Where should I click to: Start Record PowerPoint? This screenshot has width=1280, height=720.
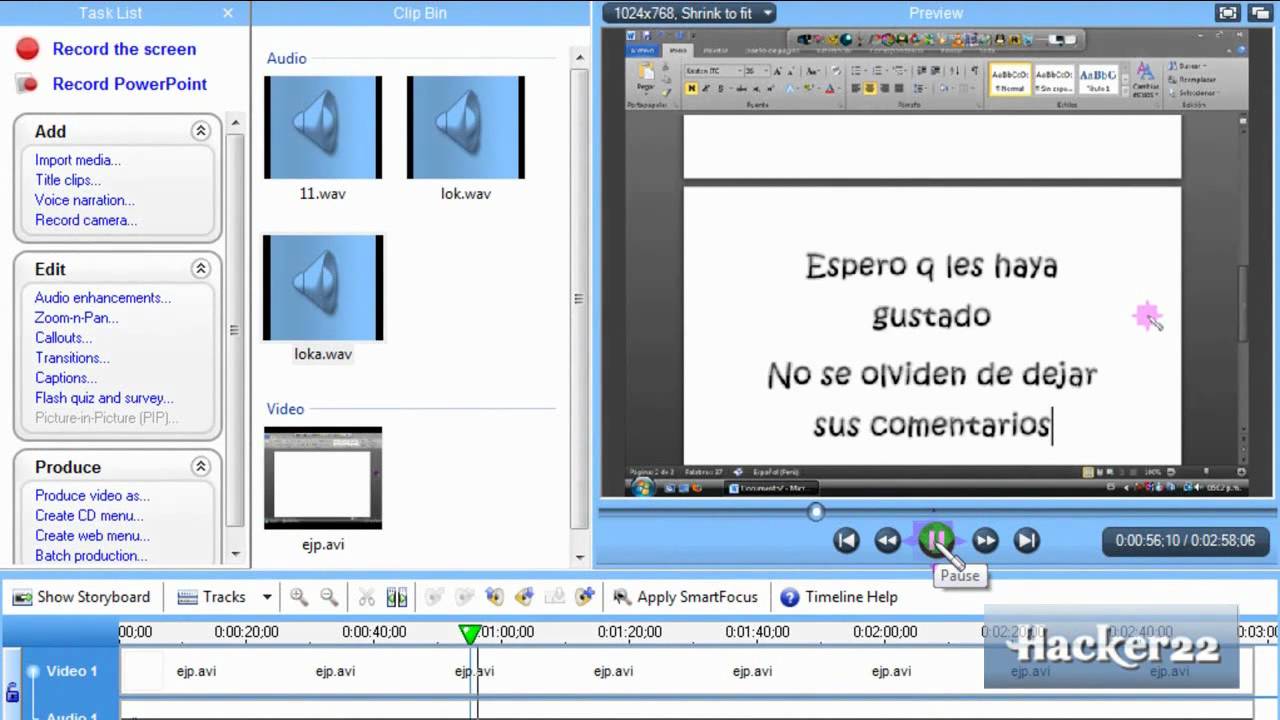[x=112, y=84]
